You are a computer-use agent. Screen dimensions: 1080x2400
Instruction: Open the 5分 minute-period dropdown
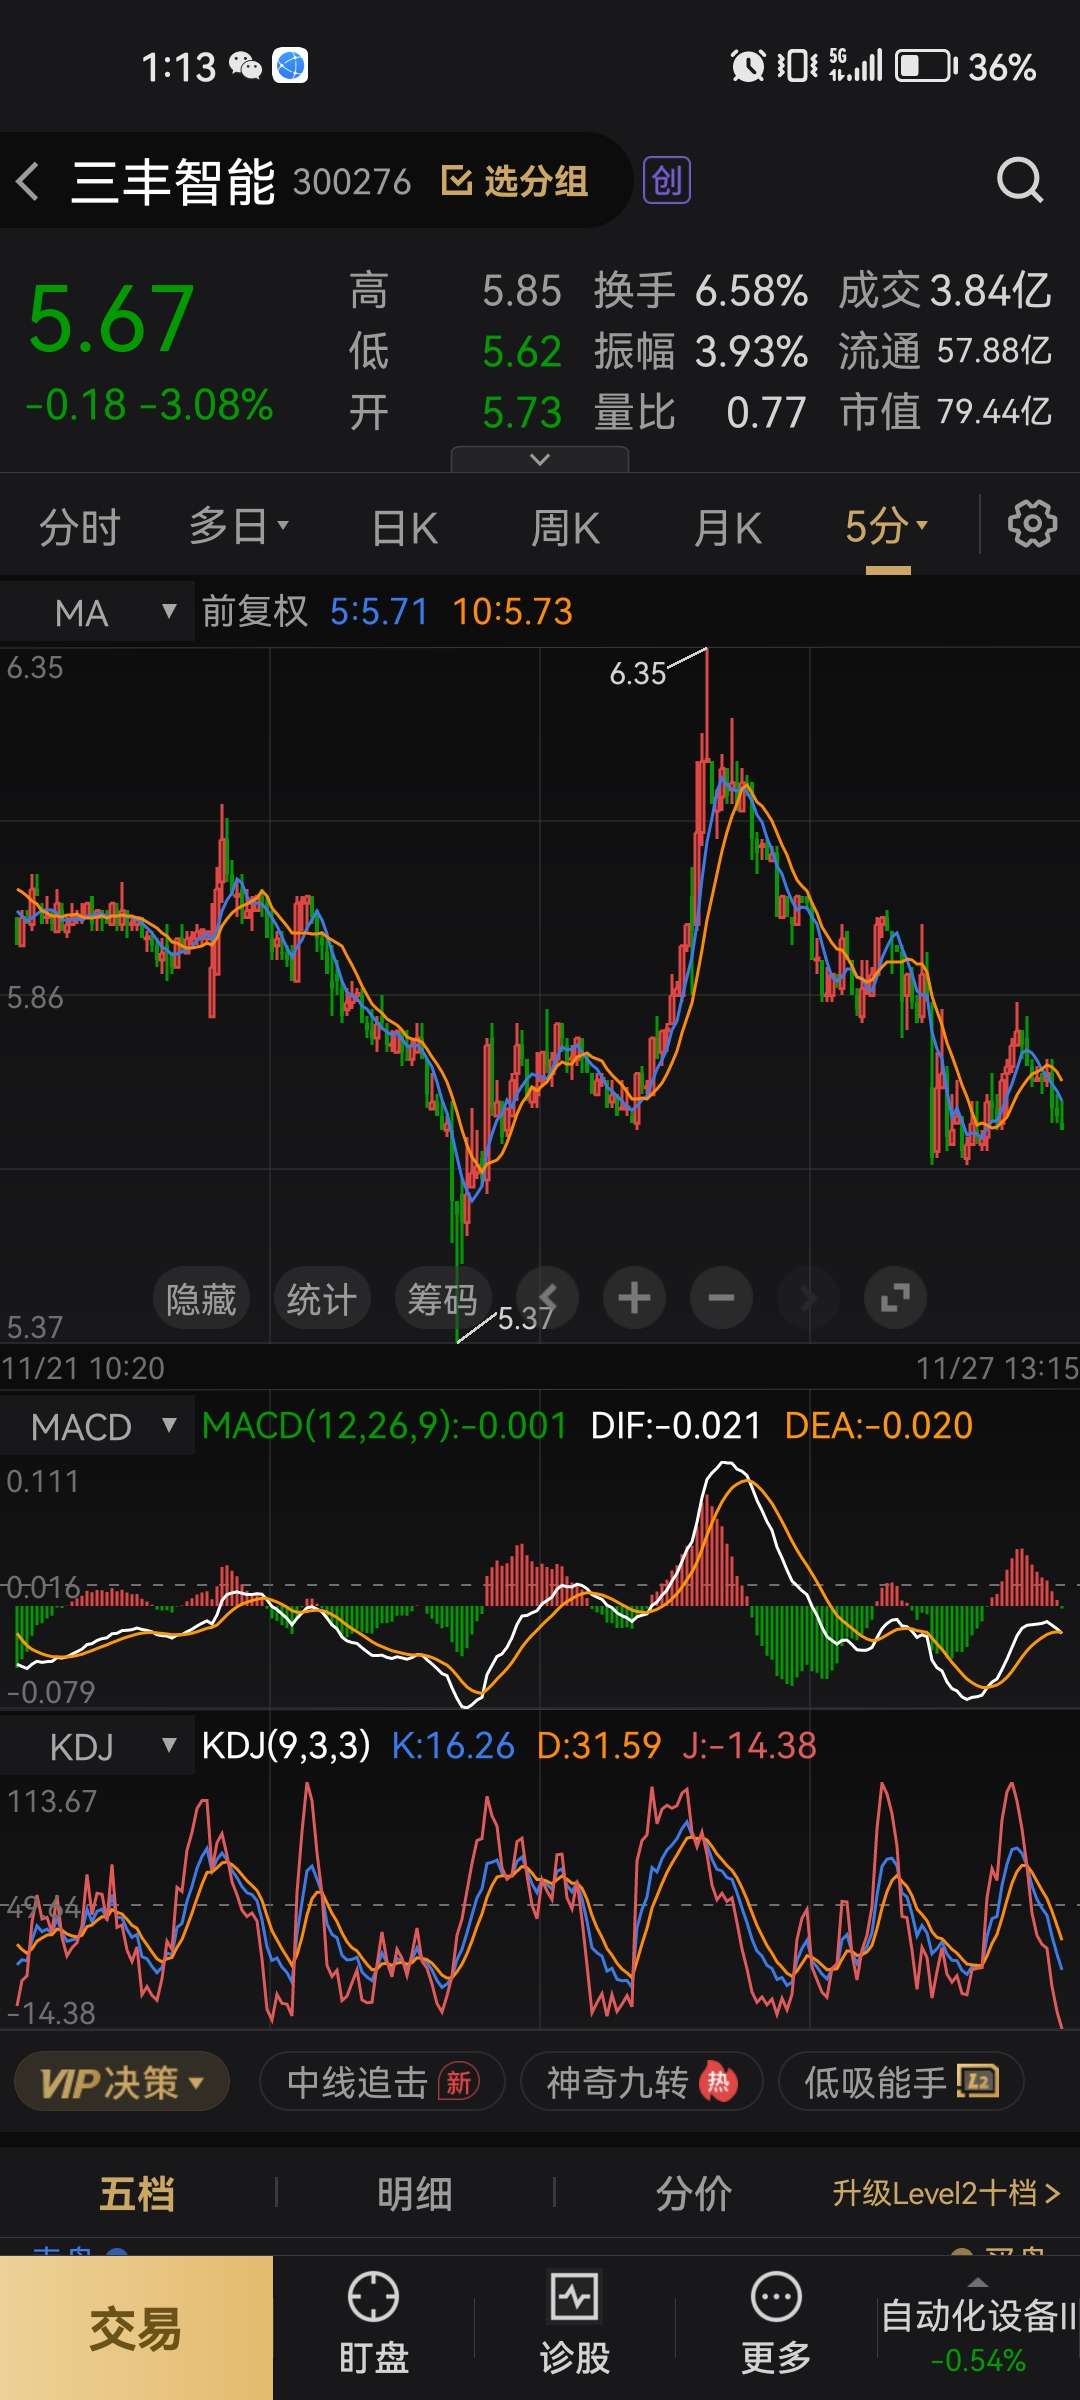(x=887, y=526)
